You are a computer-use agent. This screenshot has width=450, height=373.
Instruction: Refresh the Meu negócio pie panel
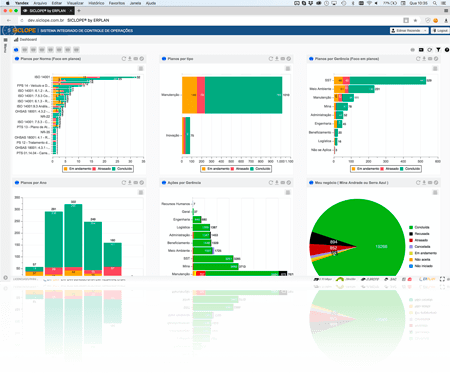(418, 183)
